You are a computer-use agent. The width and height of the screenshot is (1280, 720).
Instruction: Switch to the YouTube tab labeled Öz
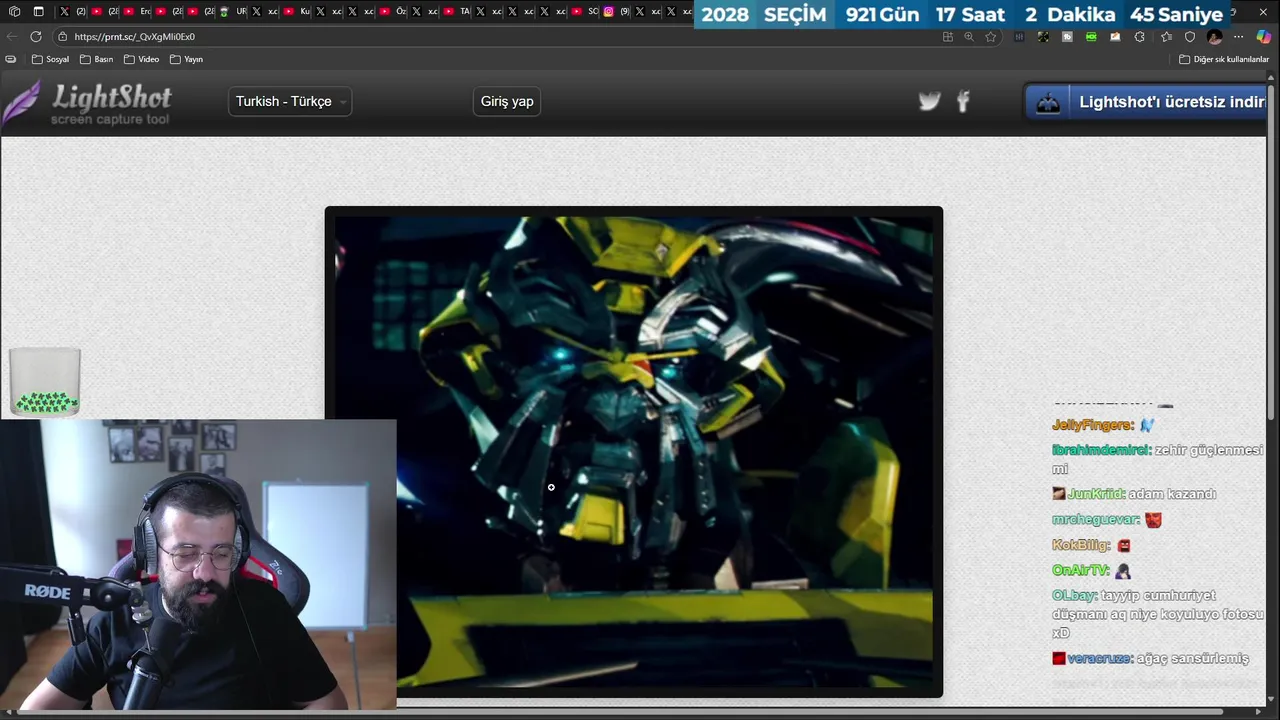[x=393, y=11]
